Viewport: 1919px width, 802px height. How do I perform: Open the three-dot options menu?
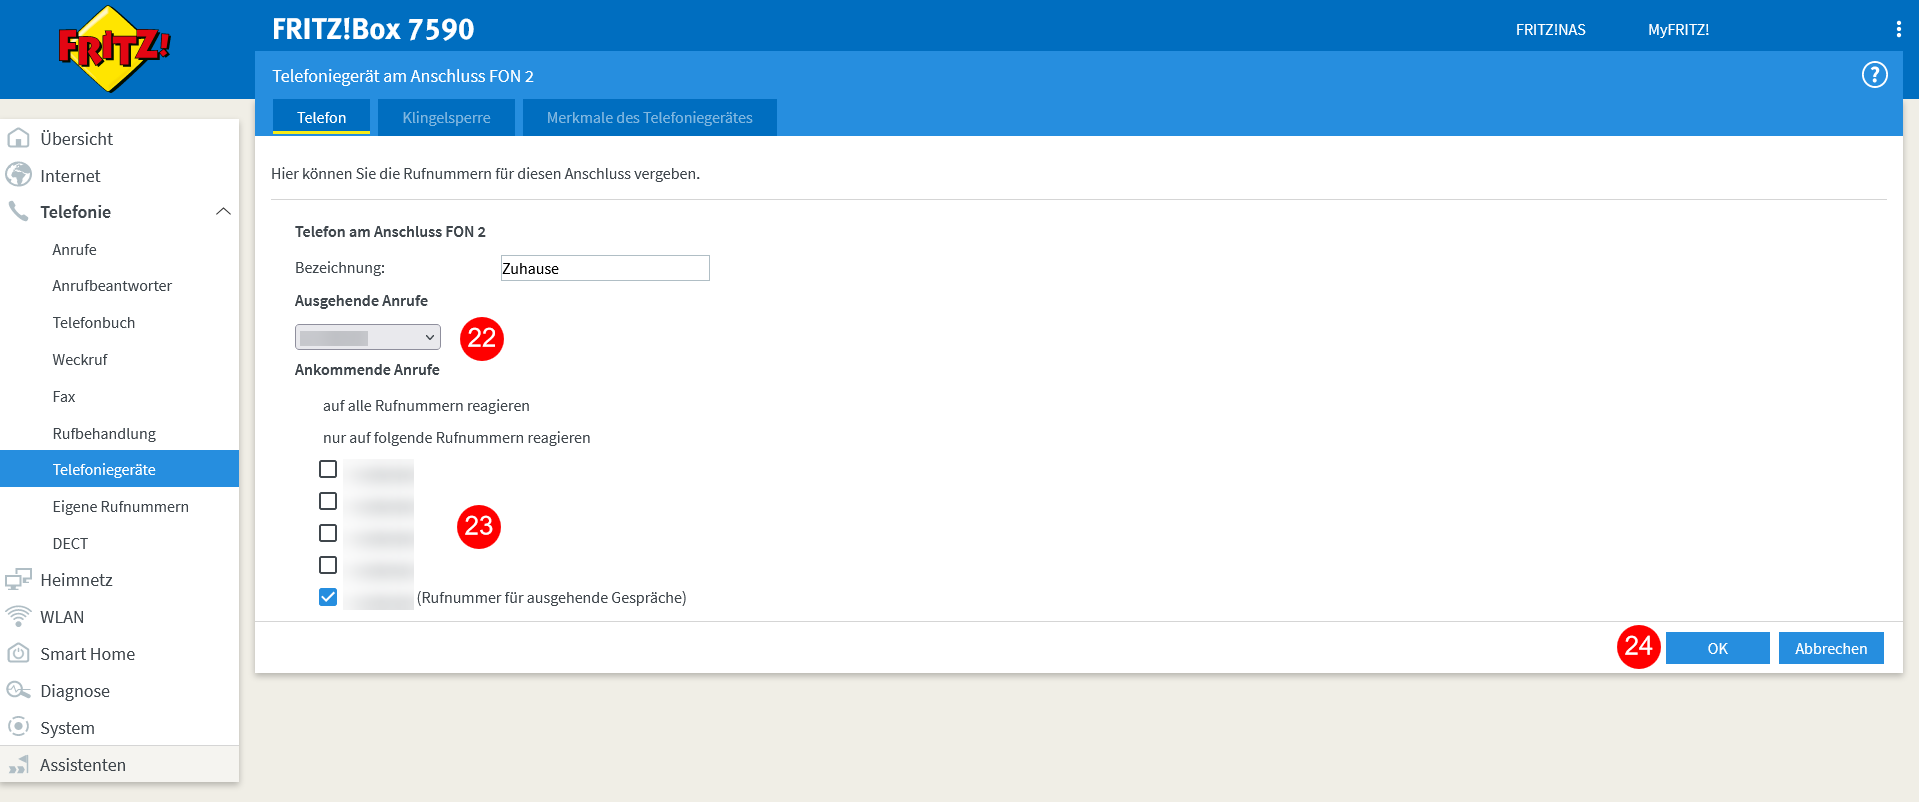pyautogui.click(x=1898, y=29)
